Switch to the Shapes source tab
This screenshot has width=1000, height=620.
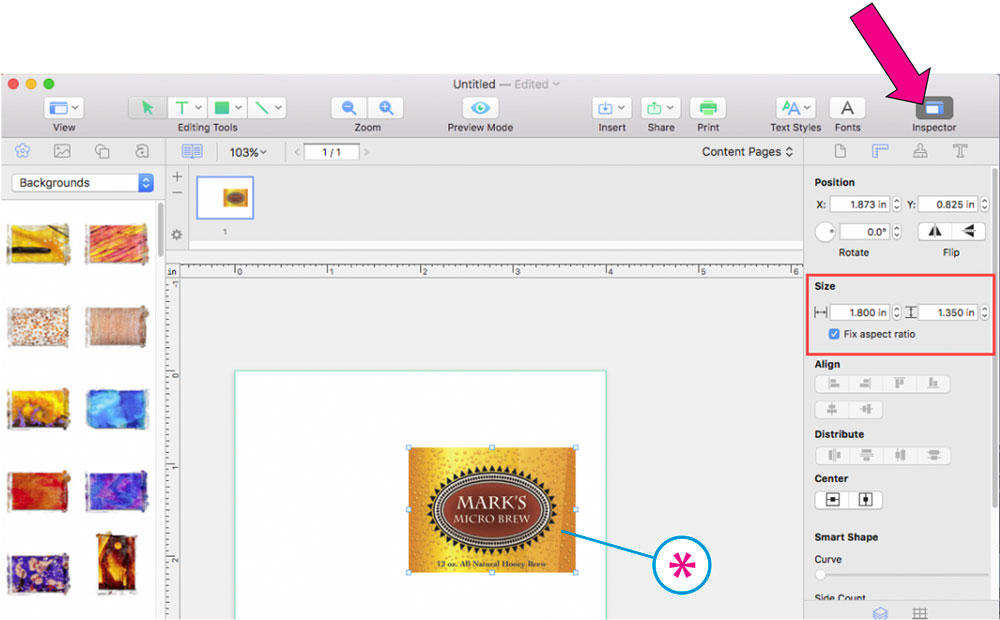(102, 151)
